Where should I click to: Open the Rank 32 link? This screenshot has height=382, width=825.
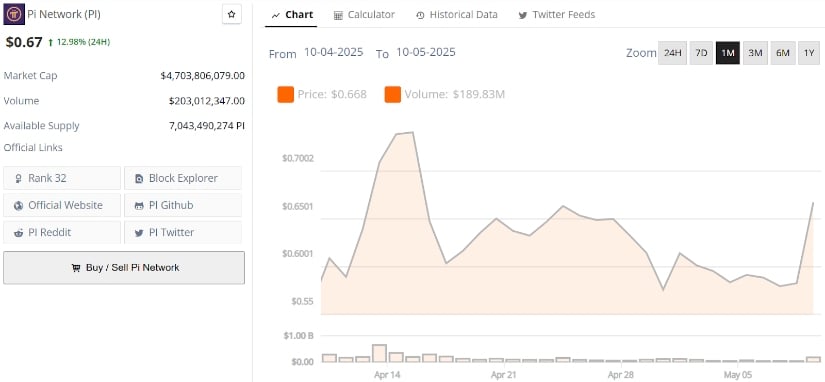tap(62, 178)
